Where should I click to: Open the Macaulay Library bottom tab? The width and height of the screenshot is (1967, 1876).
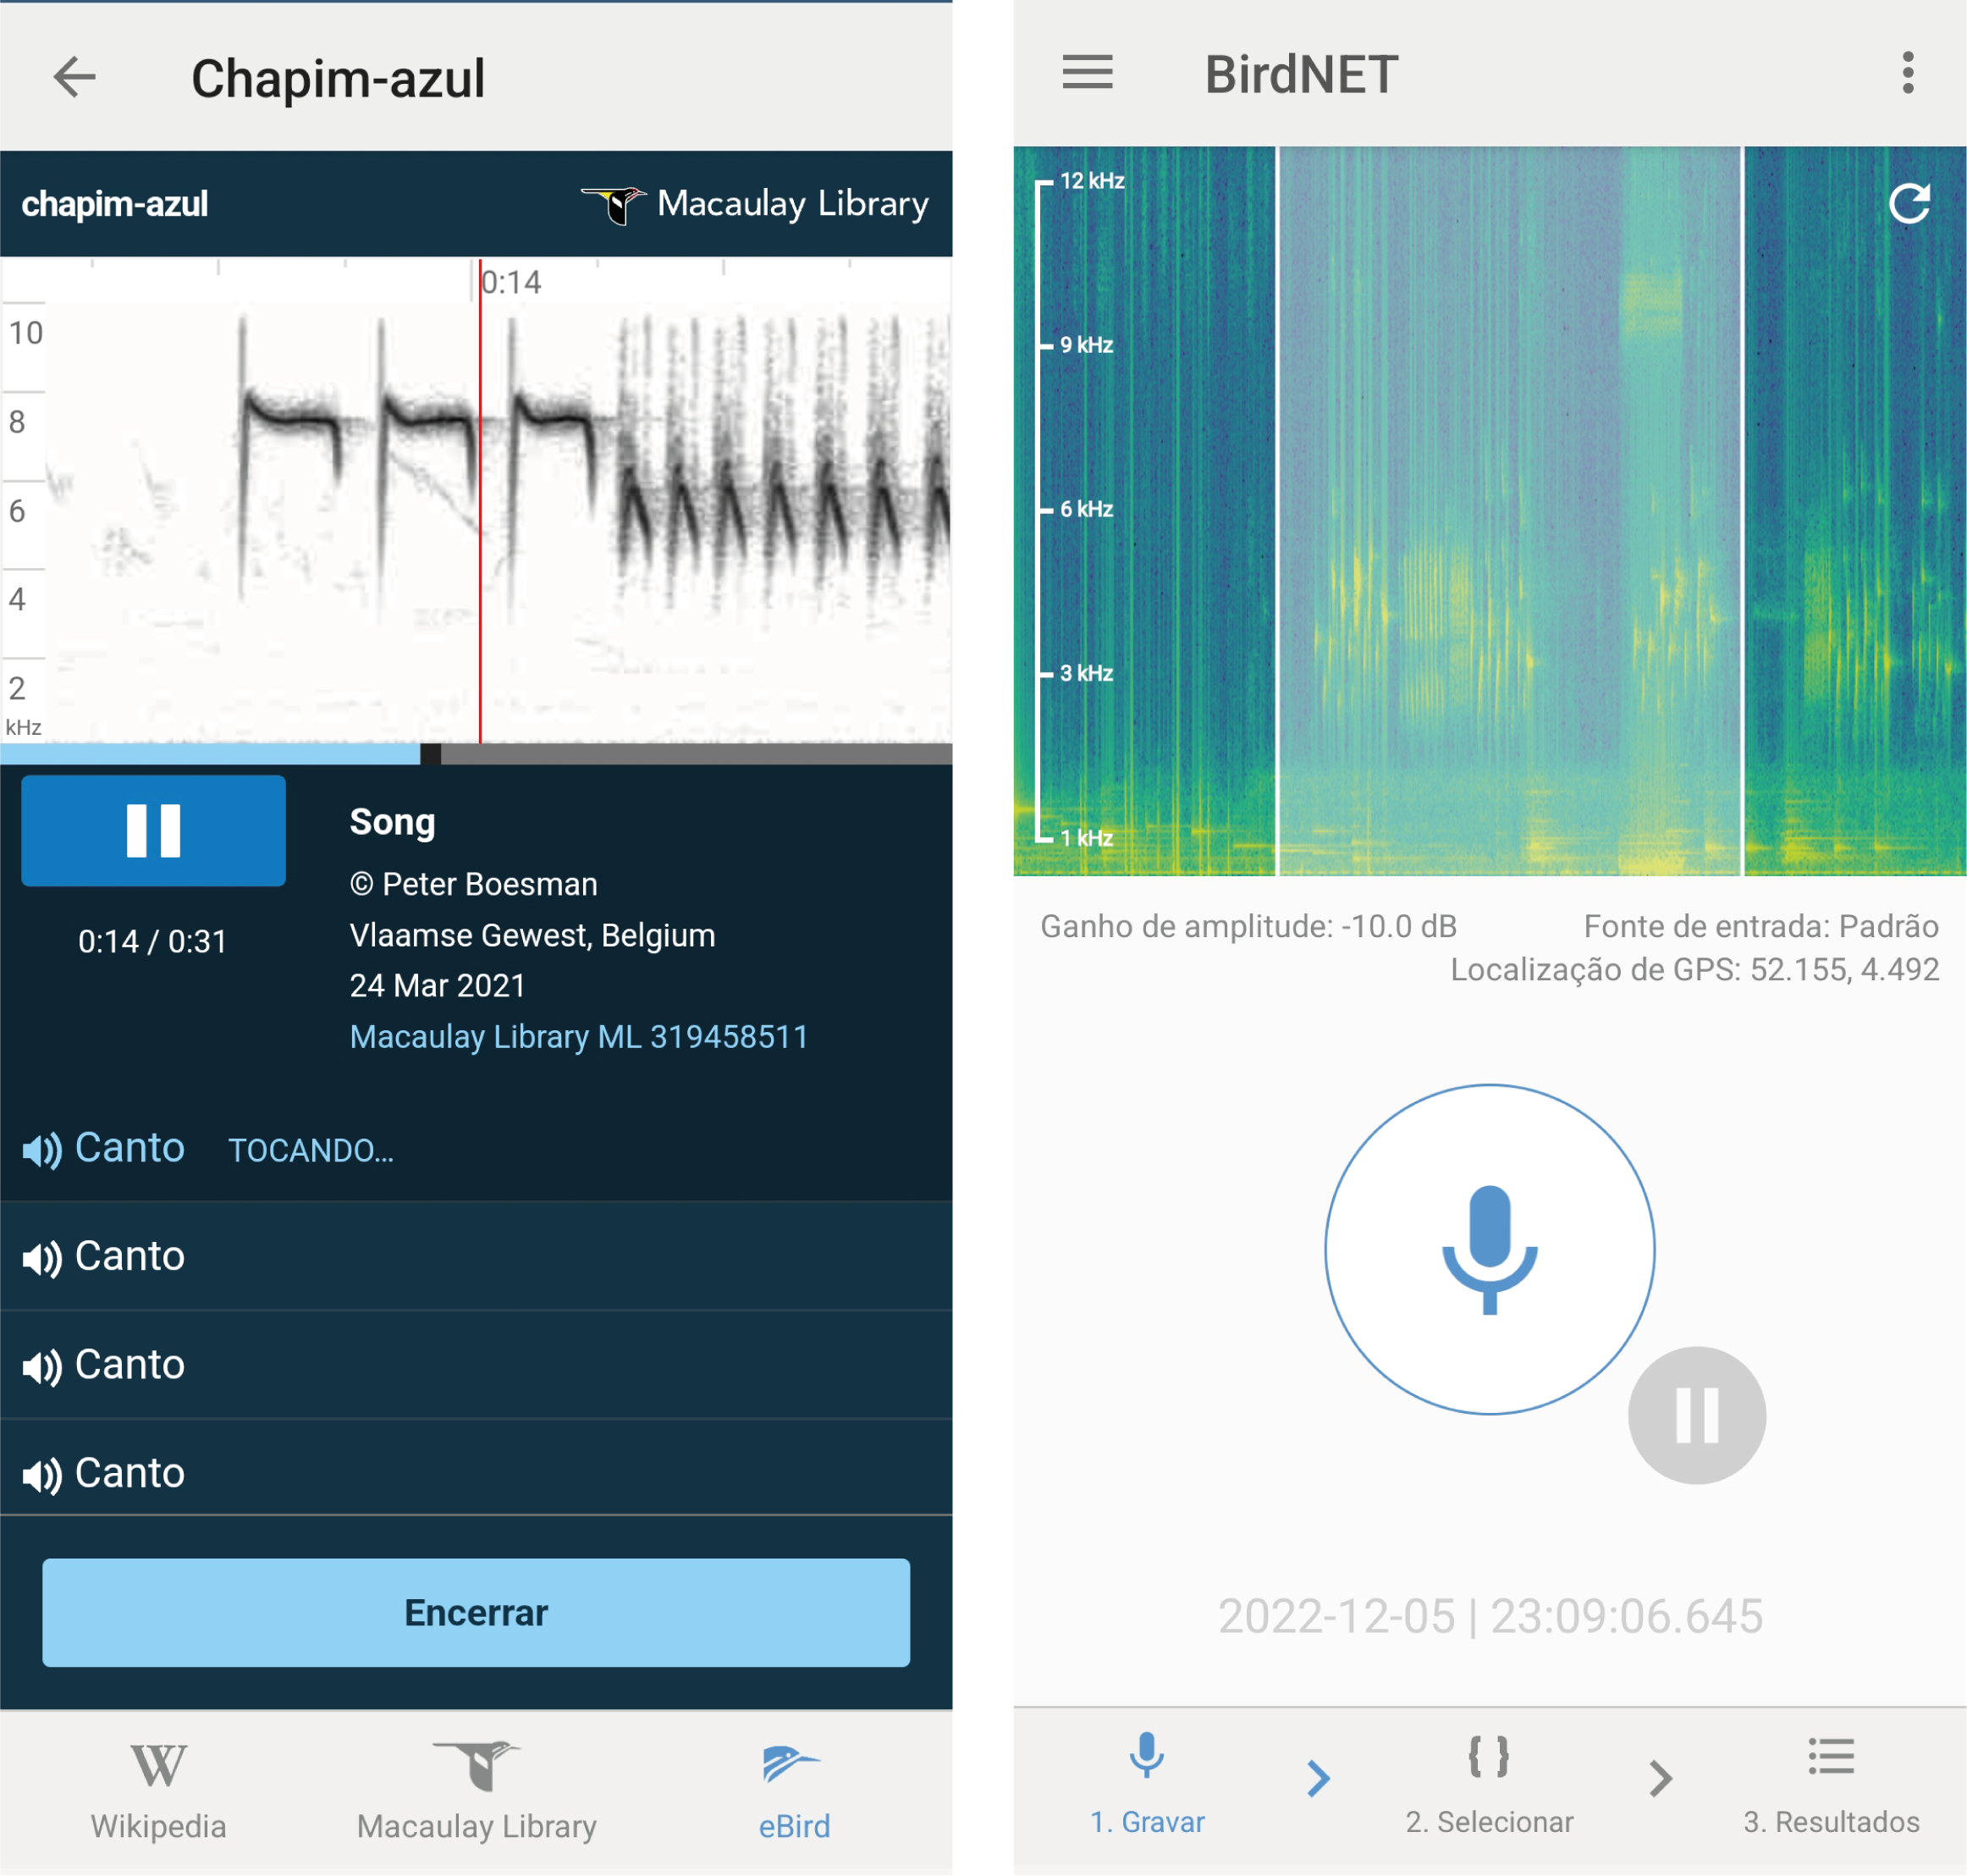click(476, 1791)
